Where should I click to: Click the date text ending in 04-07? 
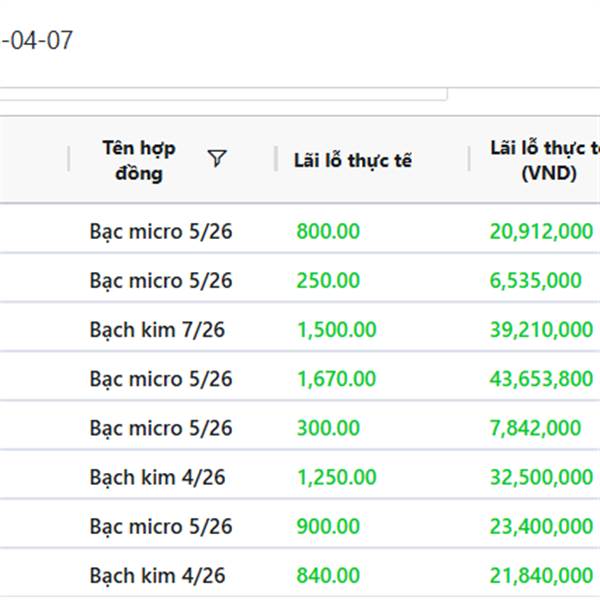[x=37, y=41]
